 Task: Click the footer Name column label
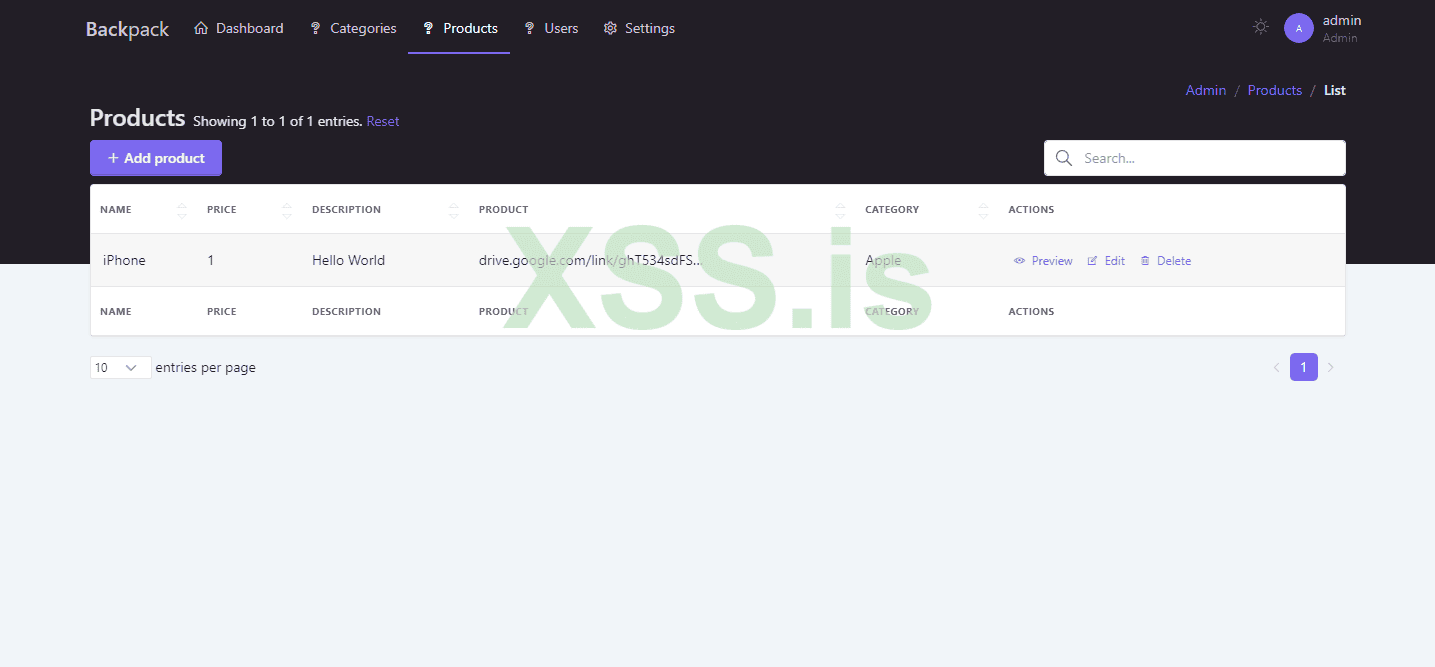(116, 312)
